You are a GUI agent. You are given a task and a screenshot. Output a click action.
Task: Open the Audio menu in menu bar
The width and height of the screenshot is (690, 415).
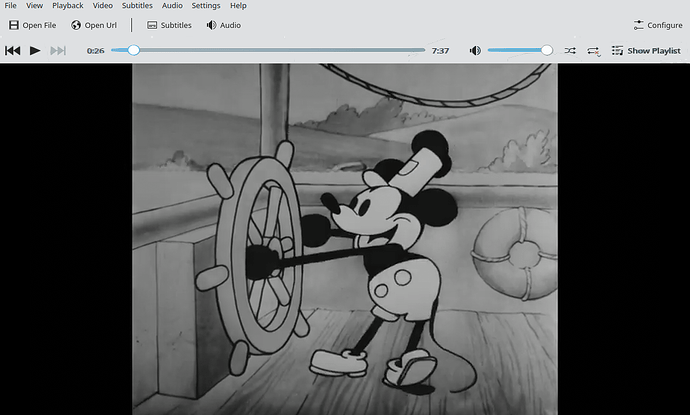(172, 6)
